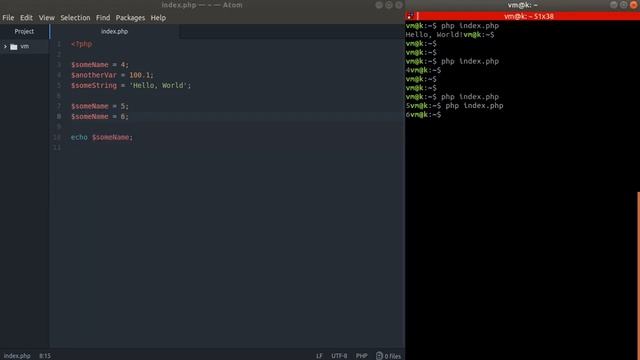Open the Packages menu
640x360 pixels.
[x=130, y=18]
